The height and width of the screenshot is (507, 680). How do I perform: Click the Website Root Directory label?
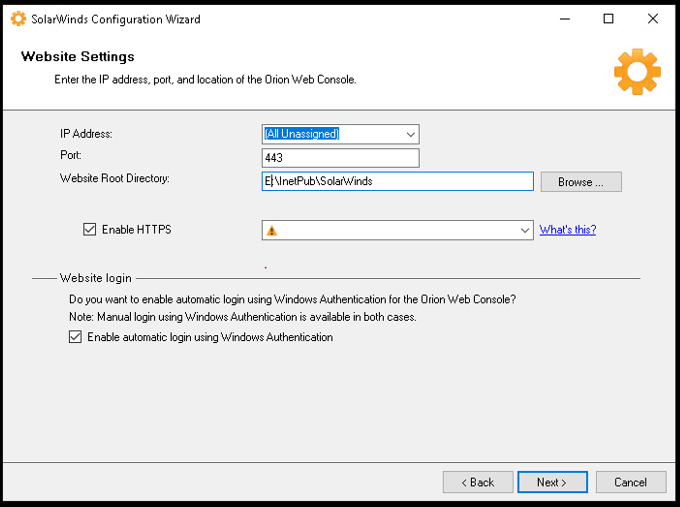pyautogui.click(x=114, y=178)
